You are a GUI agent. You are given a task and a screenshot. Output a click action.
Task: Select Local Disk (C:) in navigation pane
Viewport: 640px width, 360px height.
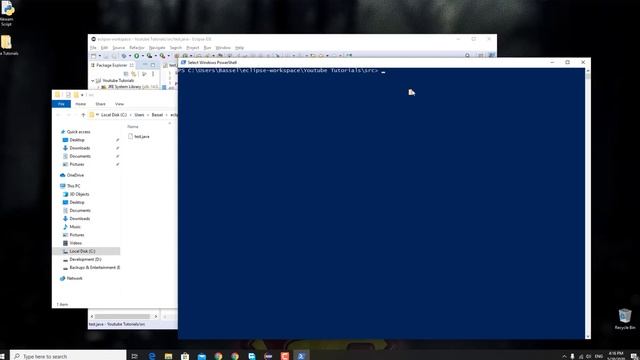coord(87,251)
